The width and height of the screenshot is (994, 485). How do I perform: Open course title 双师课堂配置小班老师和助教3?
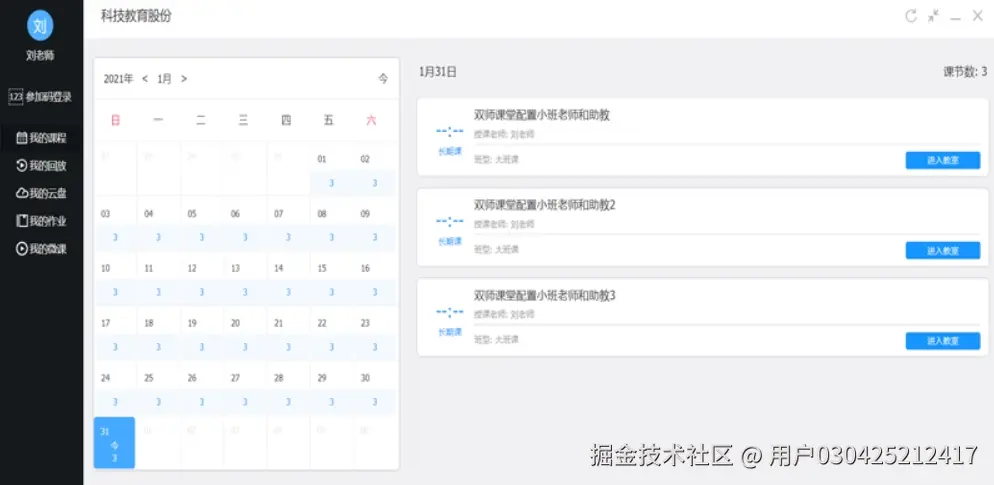[x=545, y=295]
